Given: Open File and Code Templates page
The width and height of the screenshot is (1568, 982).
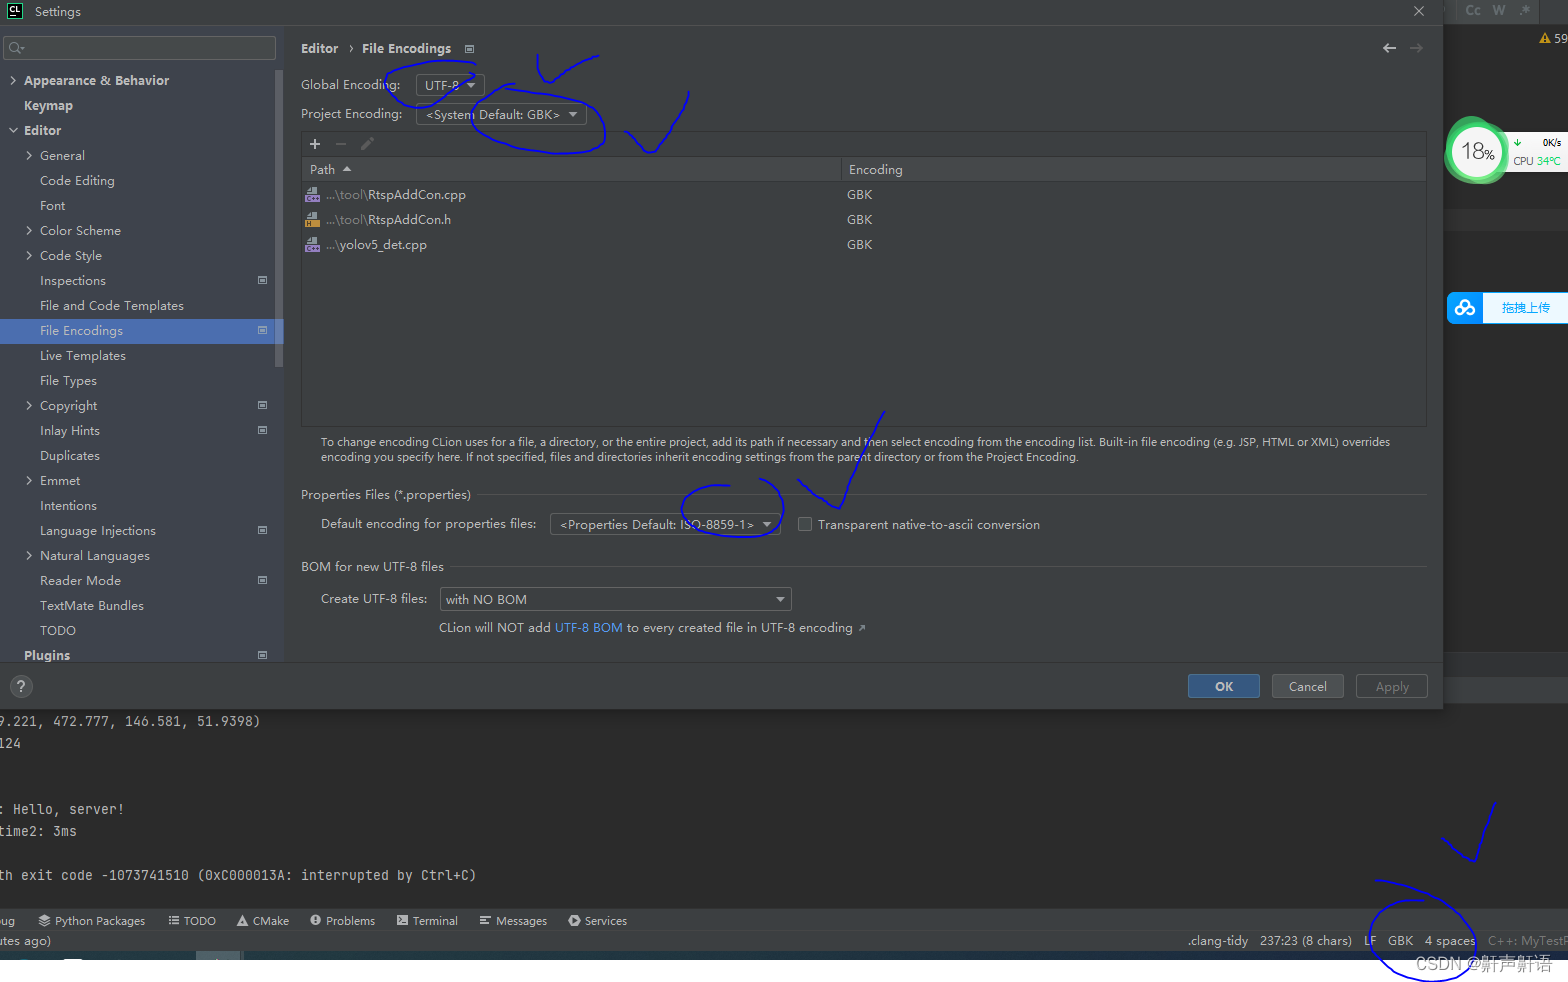Looking at the screenshot, I should pos(112,305).
